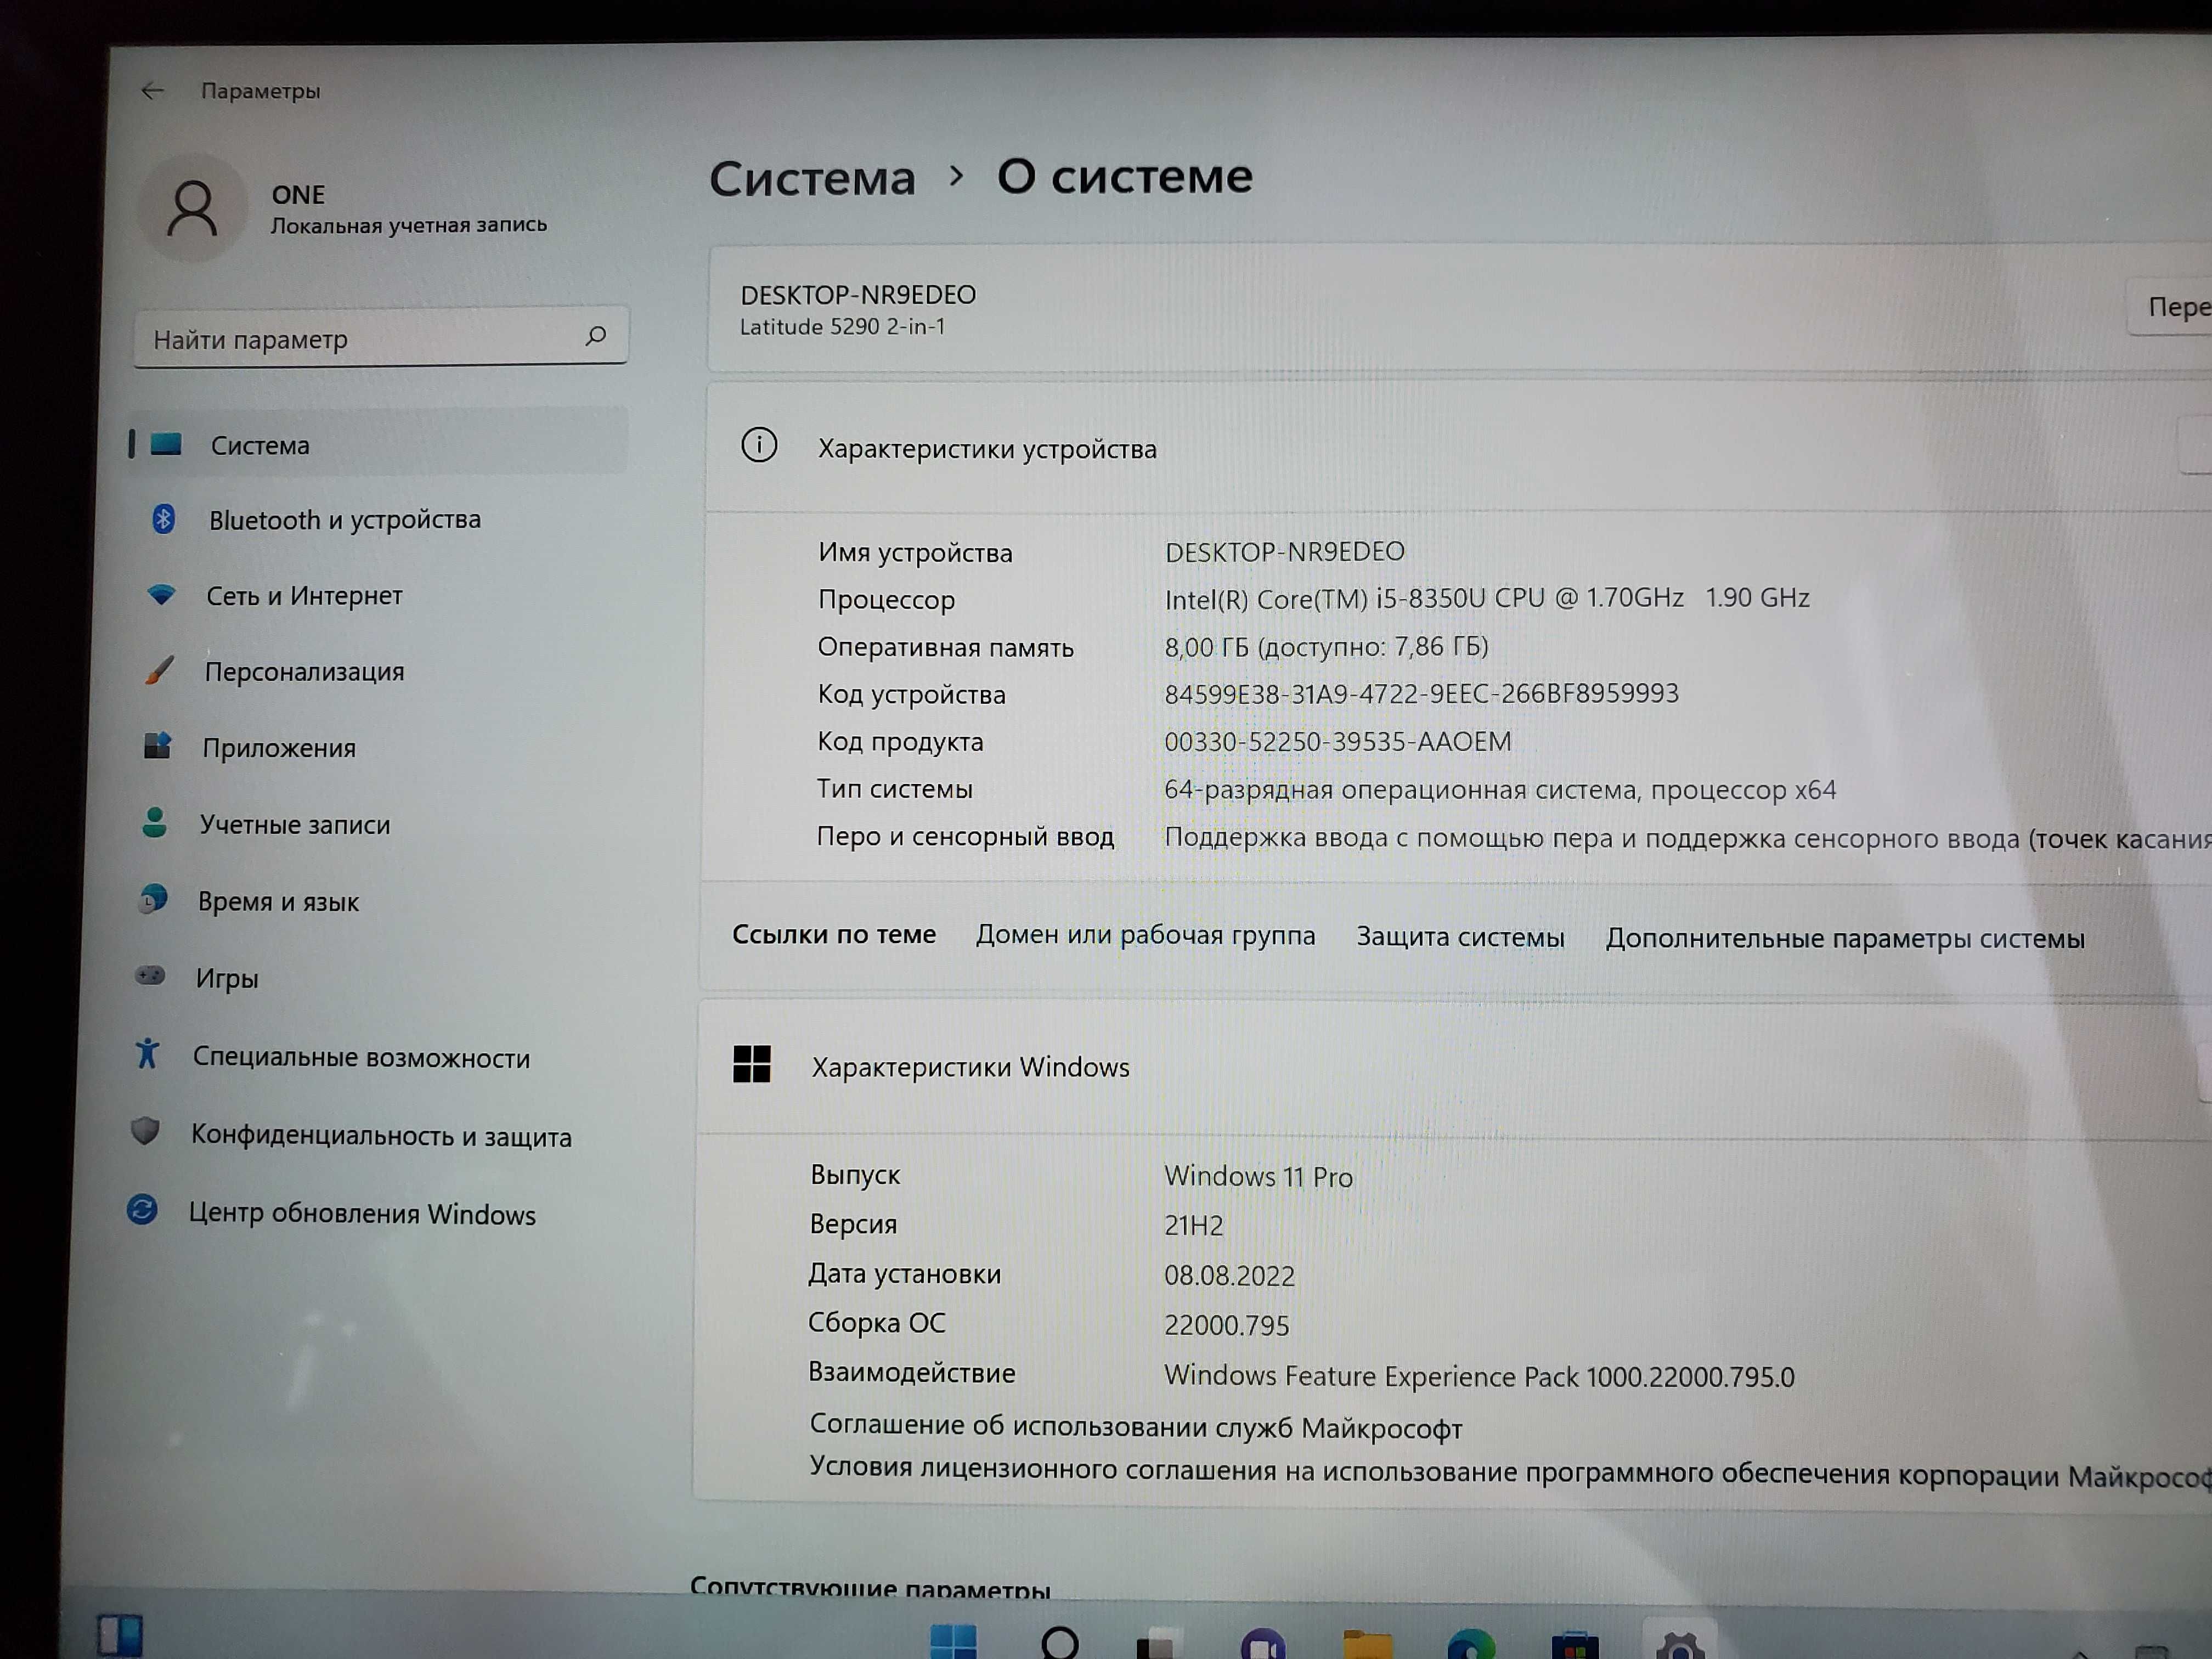Click the monitor icon beside Система
The width and height of the screenshot is (2212, 1659).
pyautogui.click(x=166, y=443)
